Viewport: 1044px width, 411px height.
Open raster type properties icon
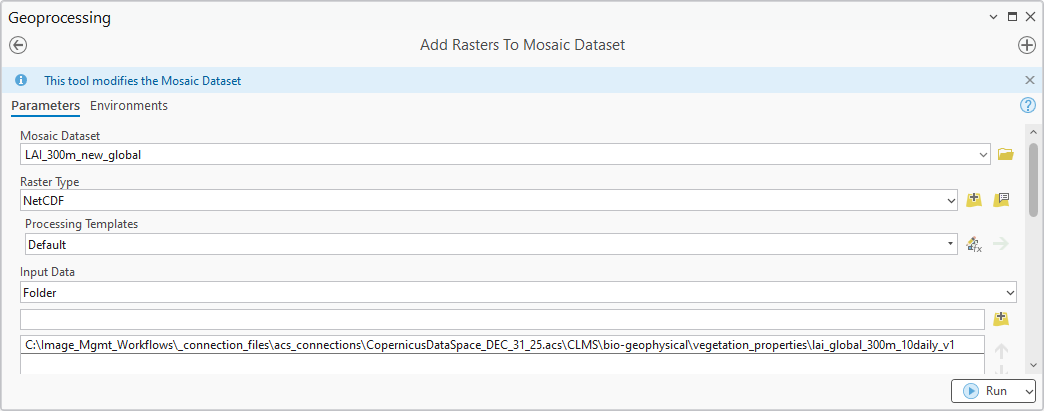click(1001, 200)
